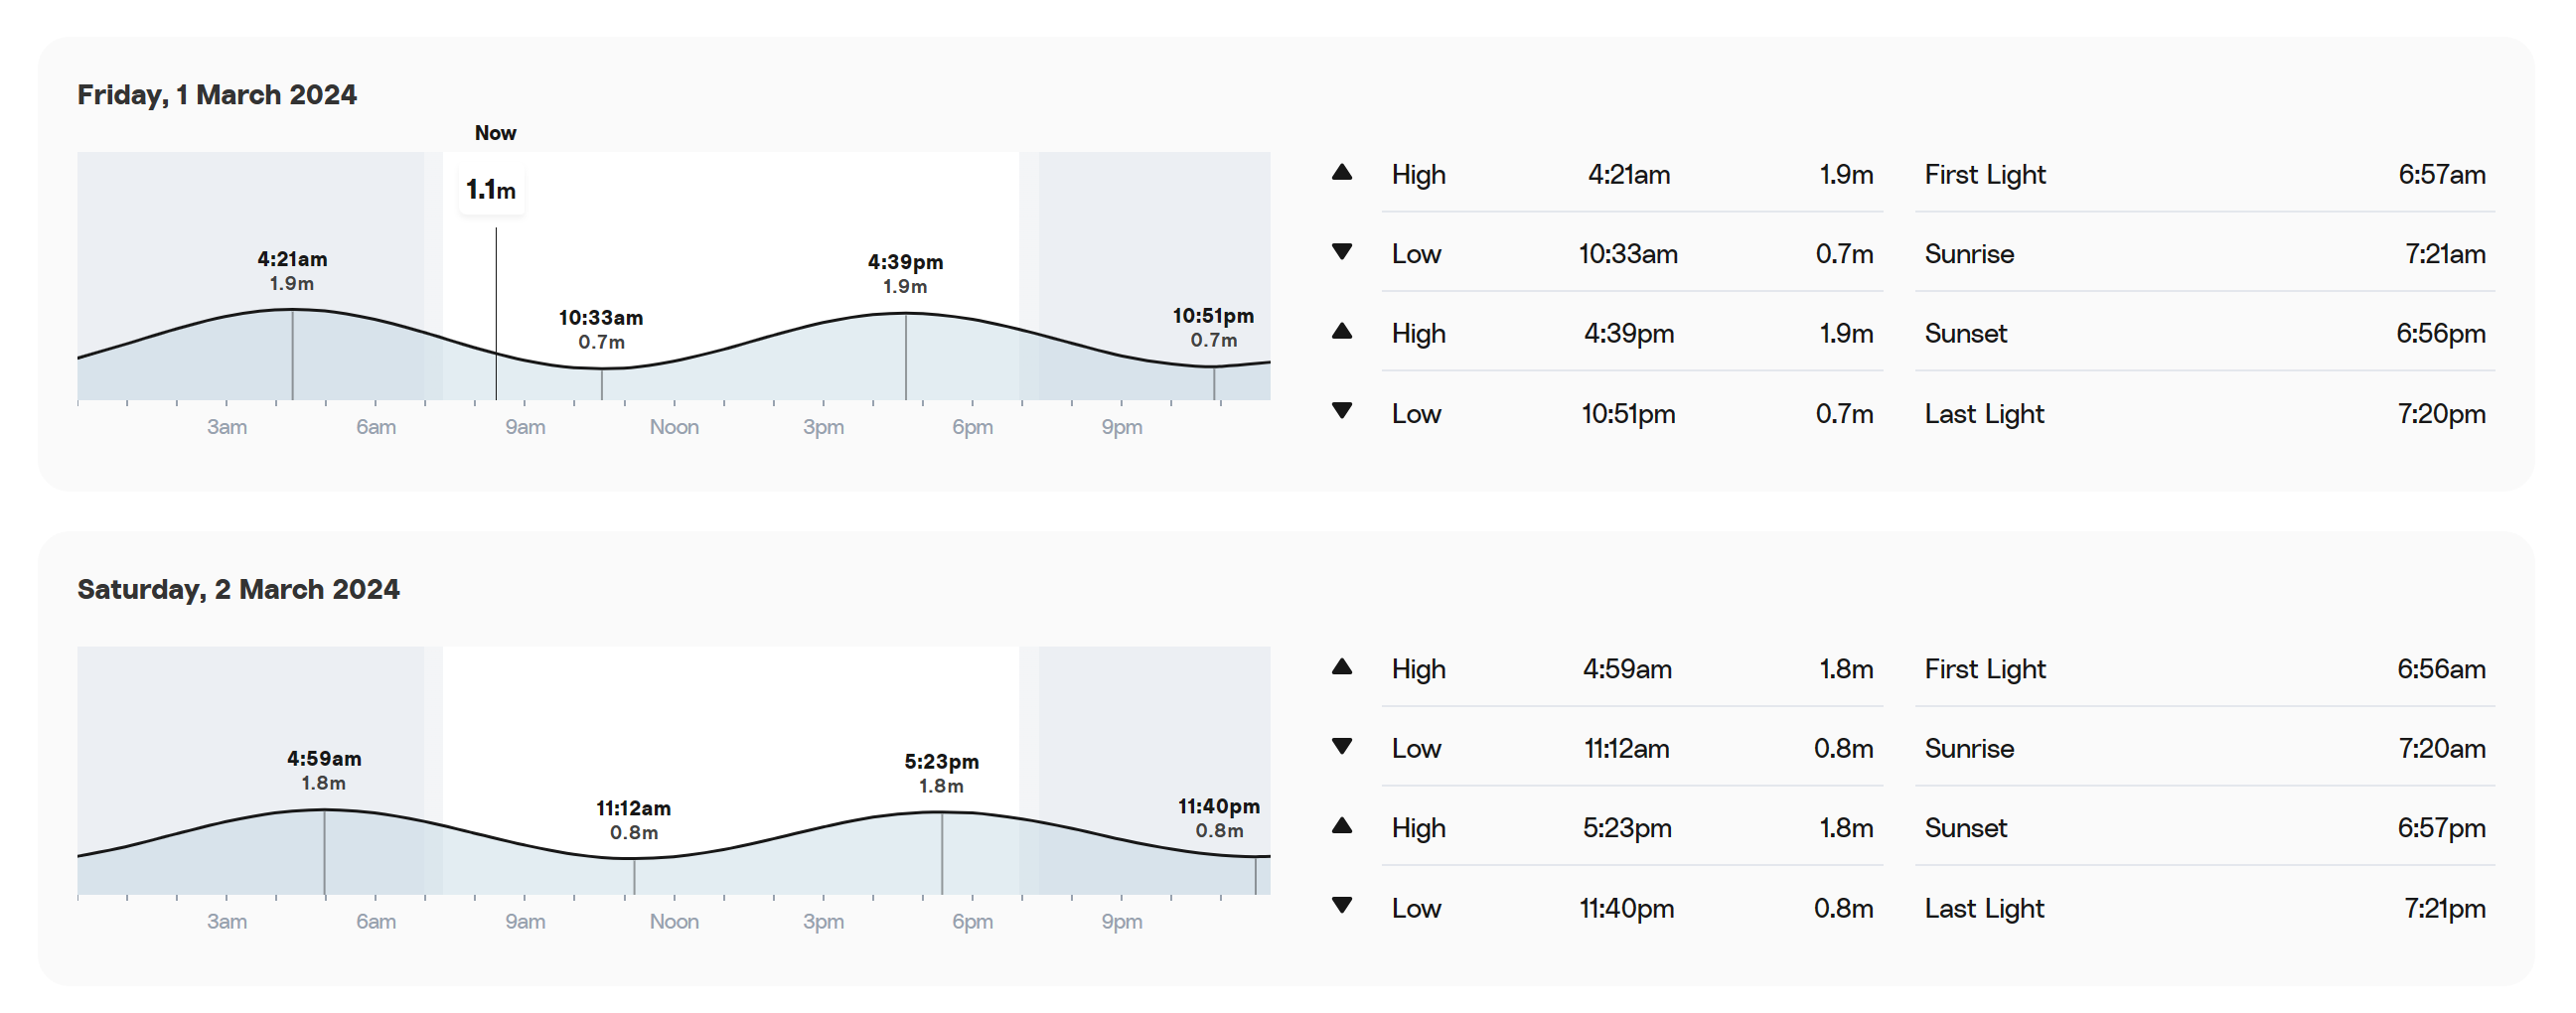The height and width of the screenshot is (1013, 2576).
Task: Click the 'Saturday, 2 March 2024' heading
Action: tap(238, 590)
